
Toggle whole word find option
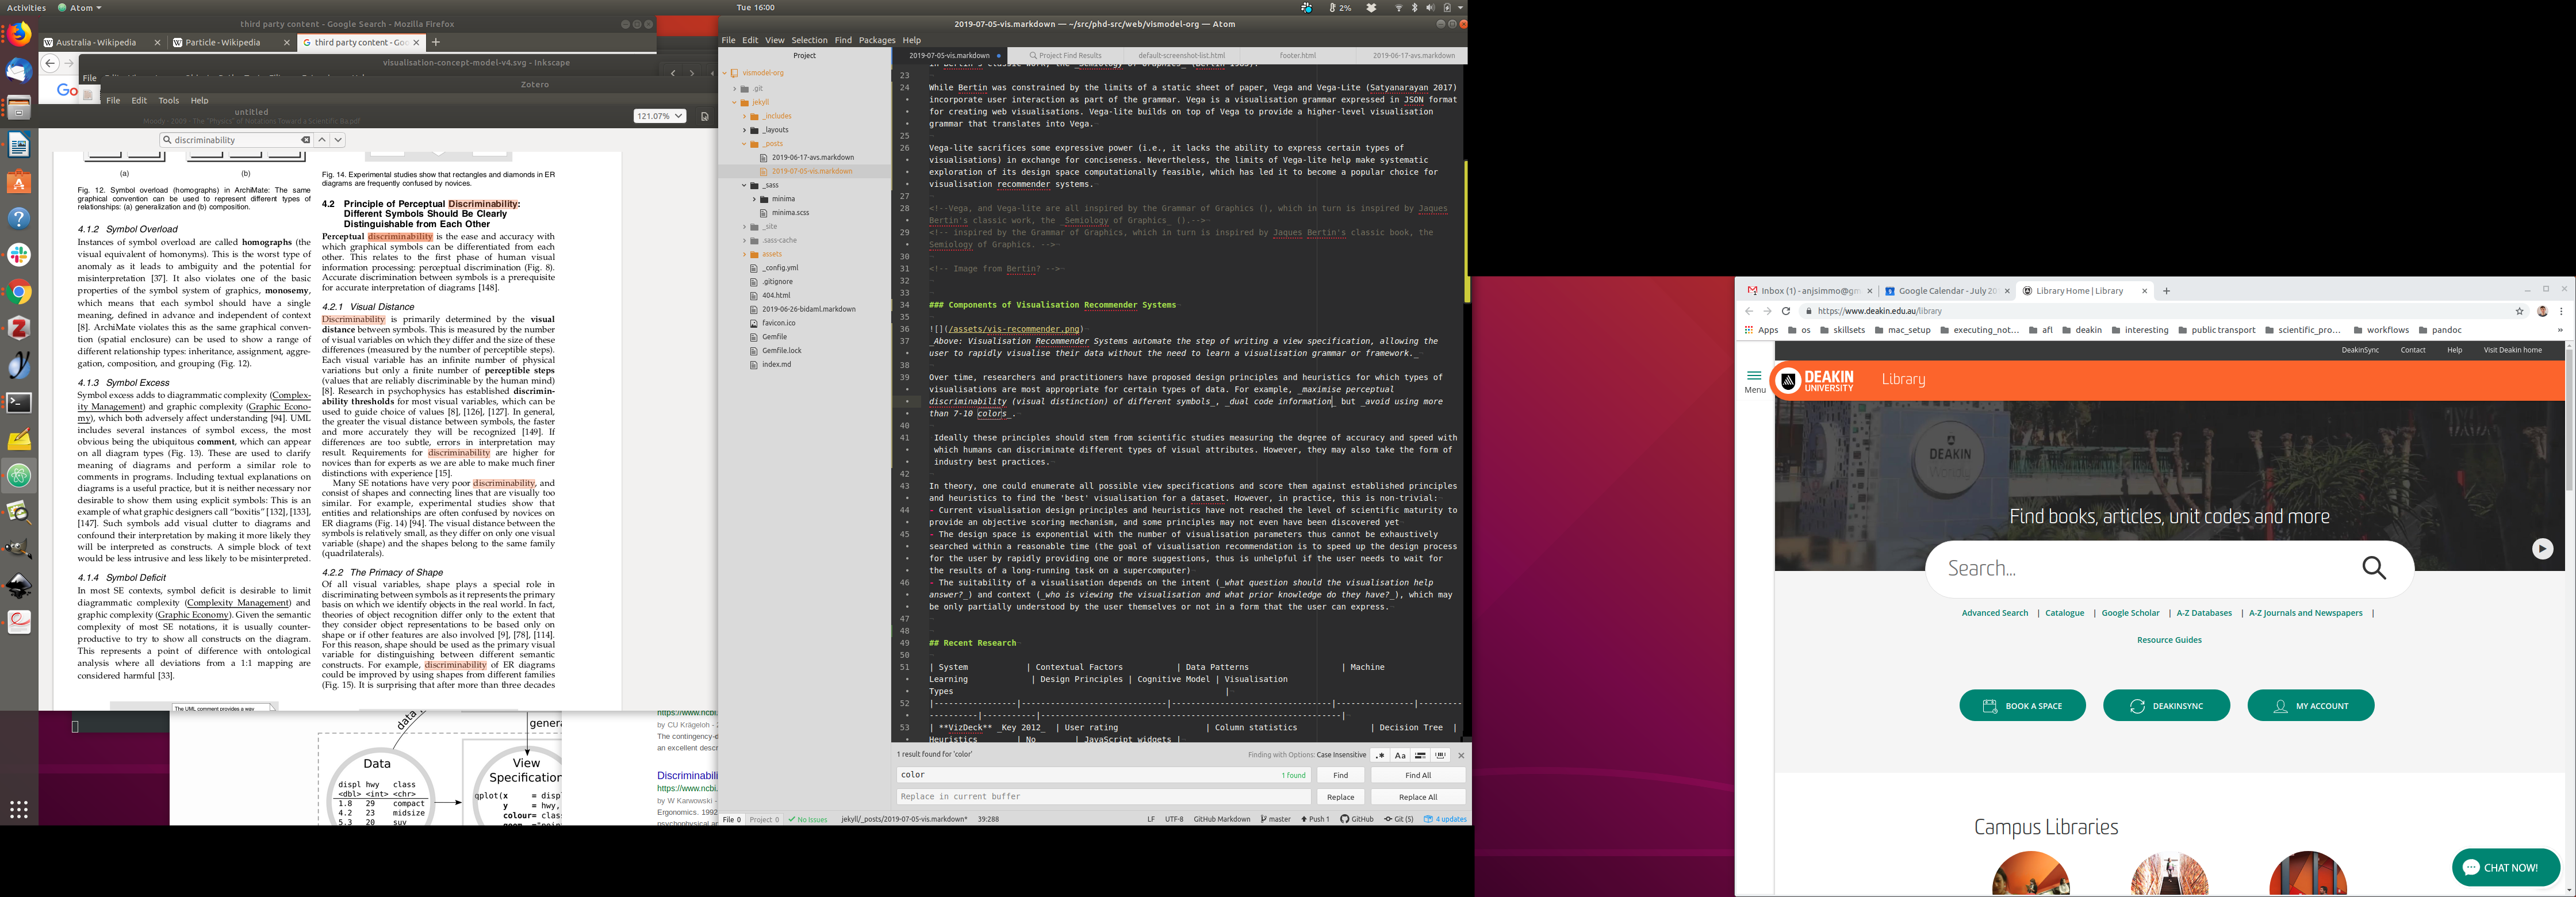[1441, 756]
